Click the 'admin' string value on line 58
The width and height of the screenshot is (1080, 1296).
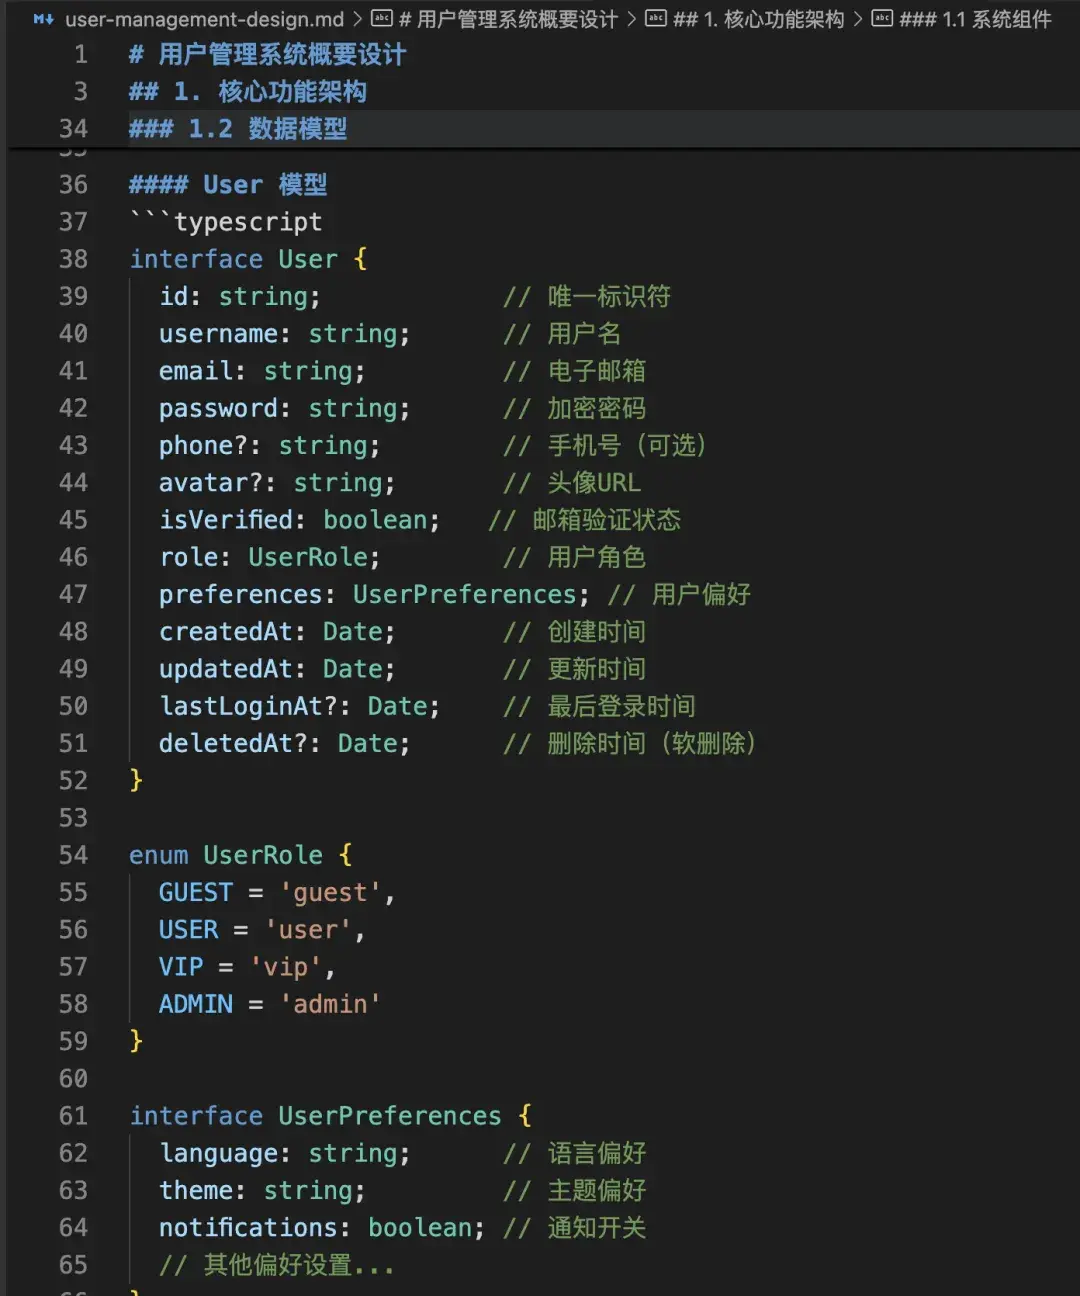(x=329, y=1004)
